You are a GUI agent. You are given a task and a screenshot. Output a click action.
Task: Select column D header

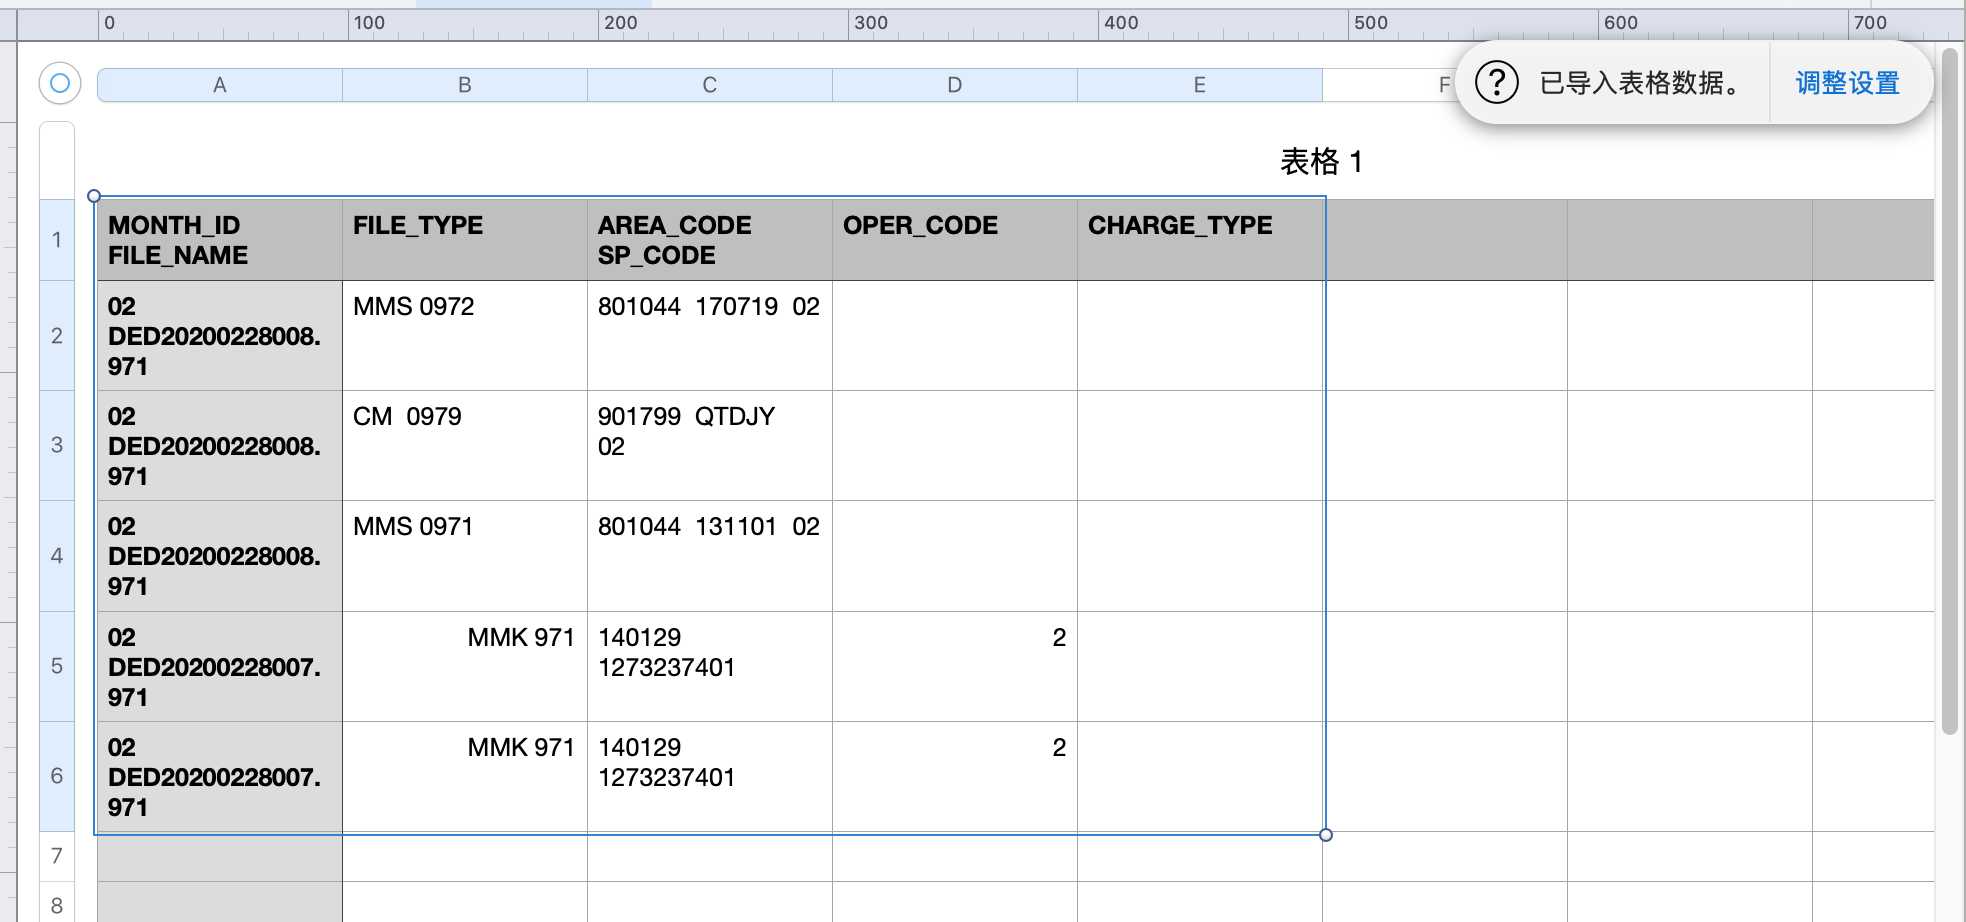[x=955, y=85]
